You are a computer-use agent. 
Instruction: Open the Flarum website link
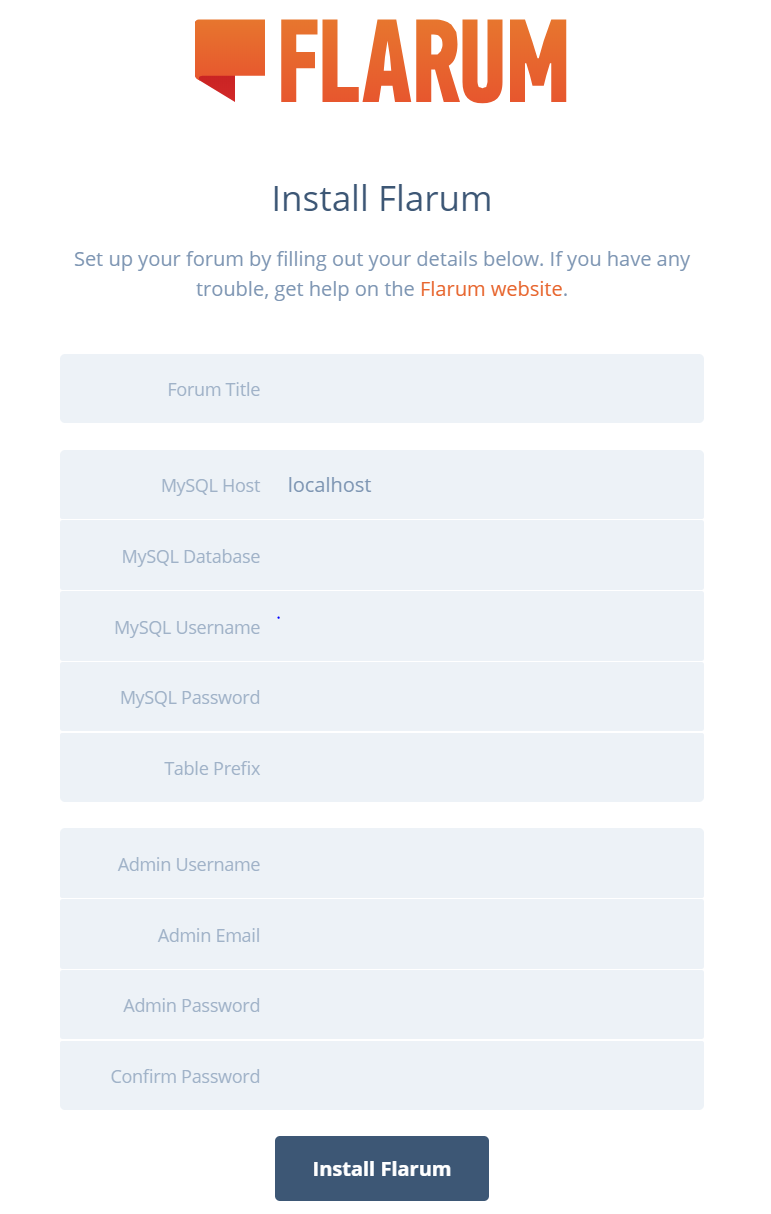[x=491, y=290]
